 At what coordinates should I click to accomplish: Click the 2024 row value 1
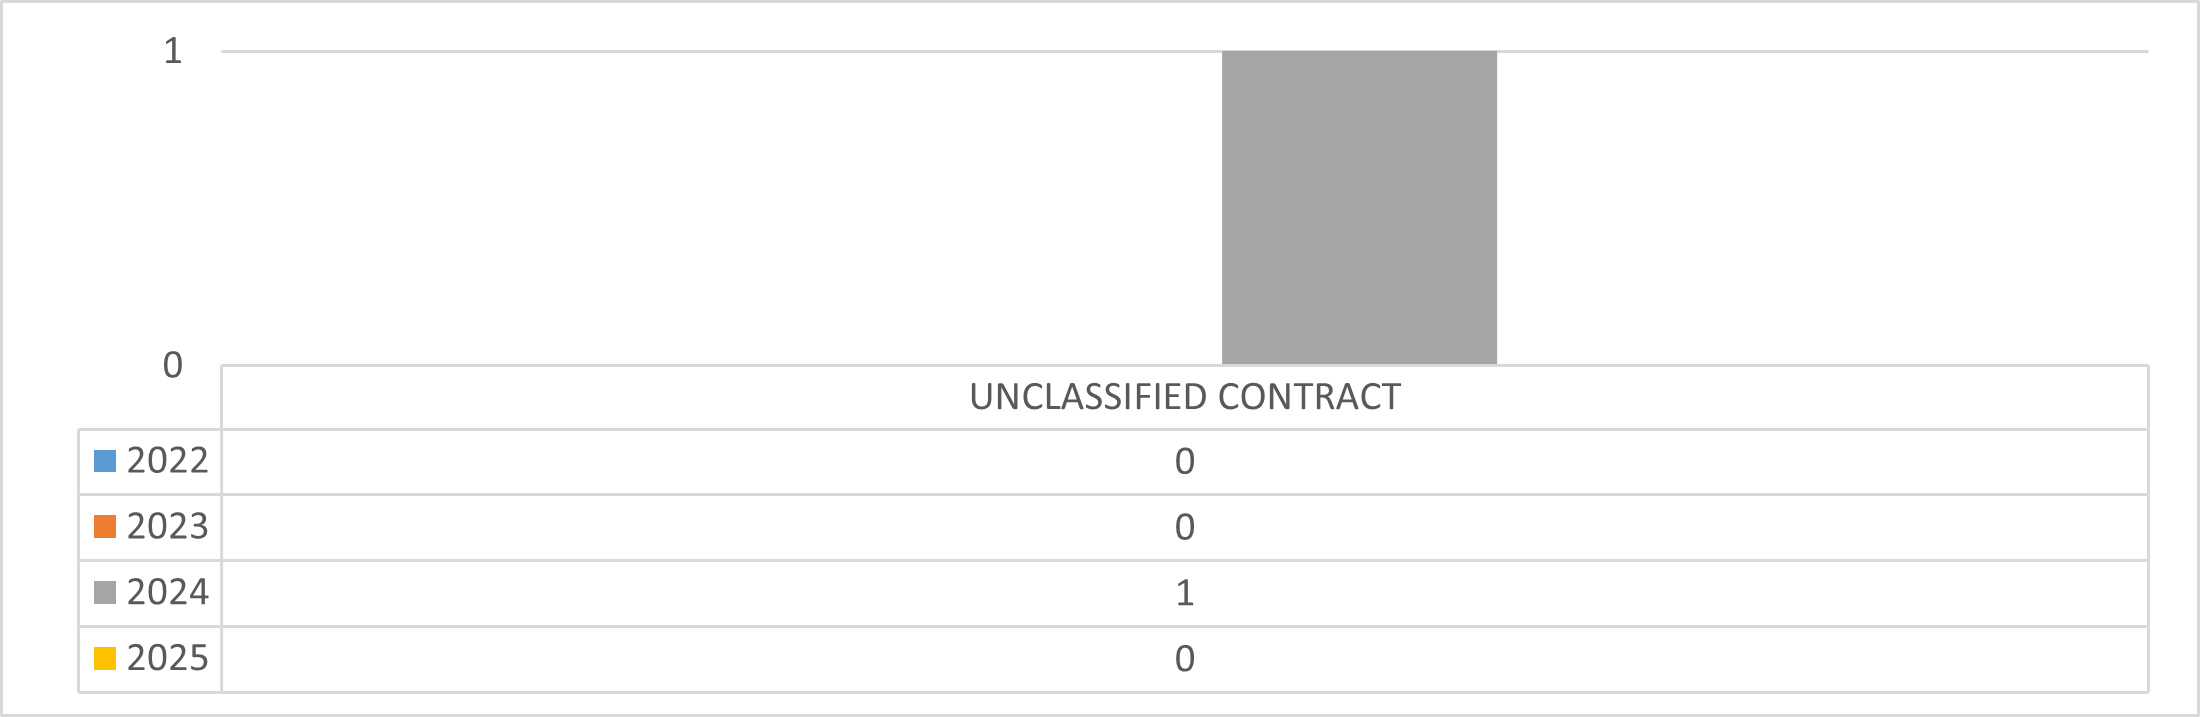[1184, 594]
